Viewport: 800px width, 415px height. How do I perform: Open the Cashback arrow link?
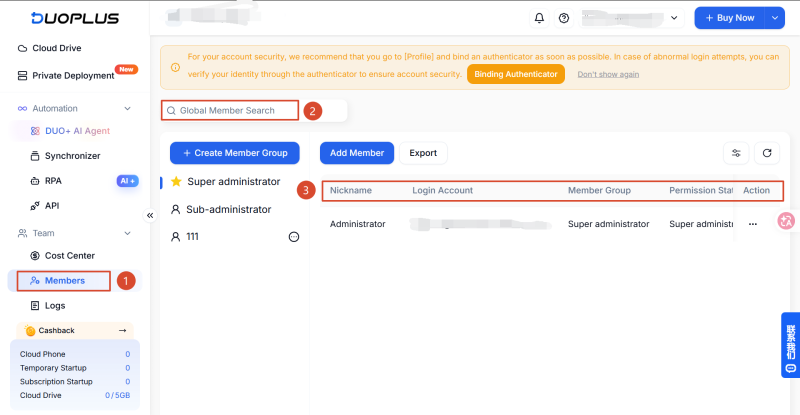[x=122, y=331]
